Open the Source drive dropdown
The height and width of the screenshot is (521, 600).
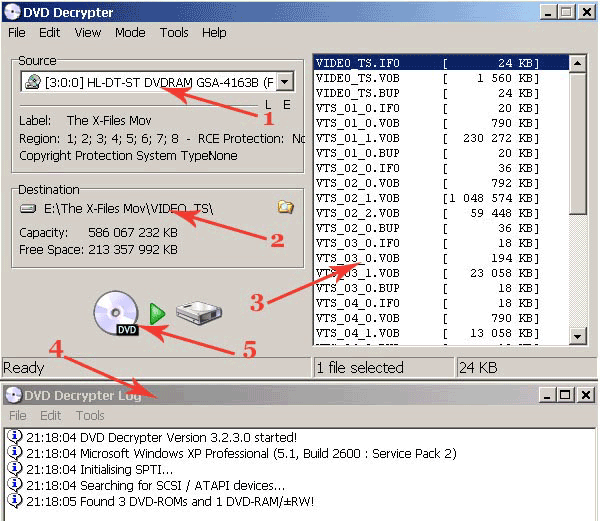pos(285,81)
